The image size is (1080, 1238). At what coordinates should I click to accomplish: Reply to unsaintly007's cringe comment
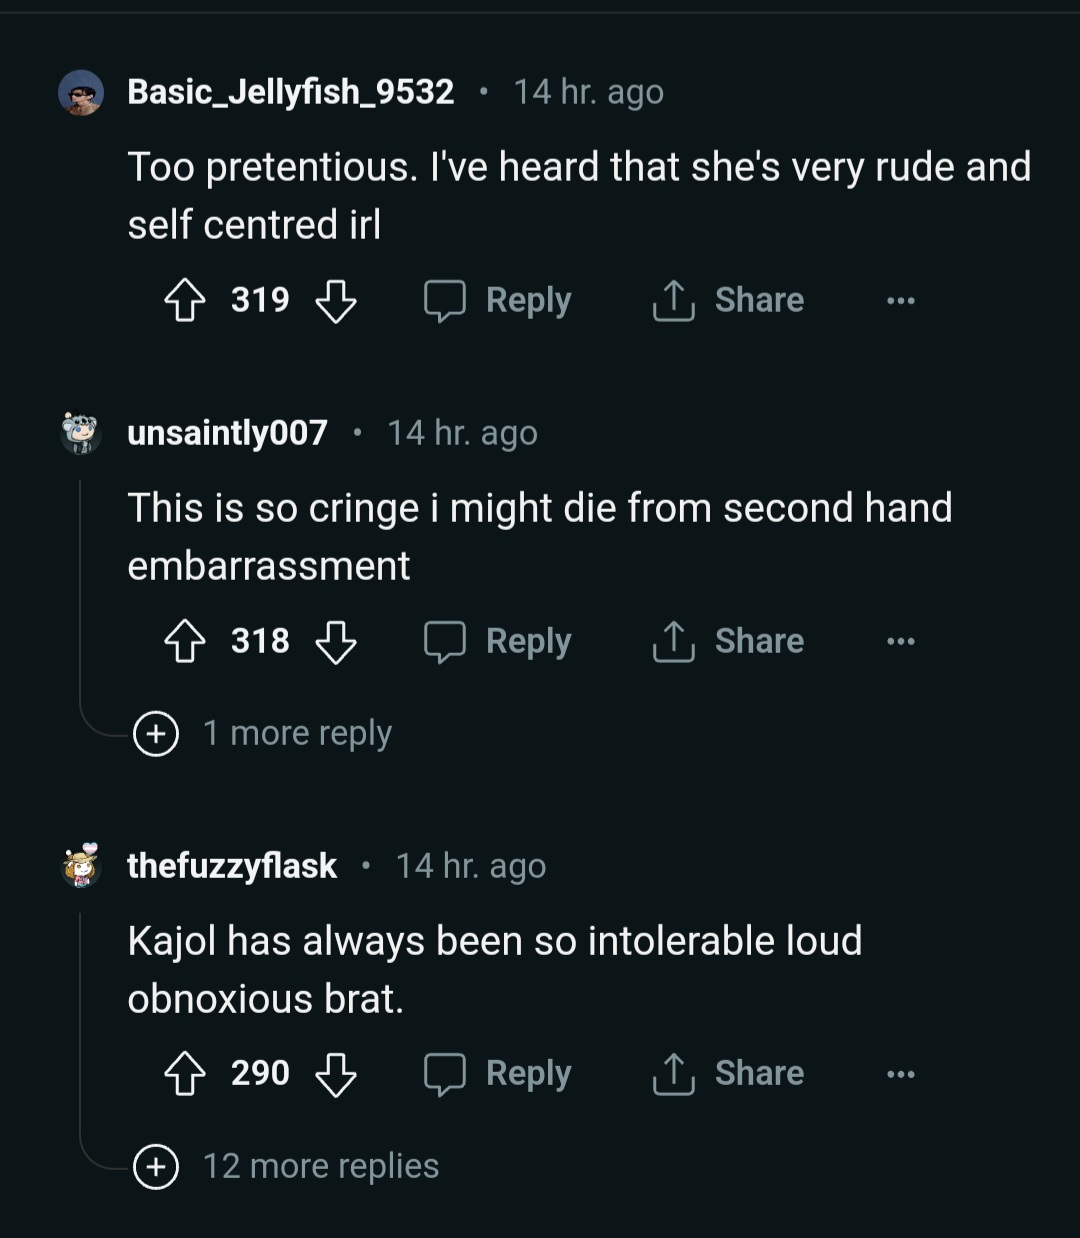[x=498, y=641]
